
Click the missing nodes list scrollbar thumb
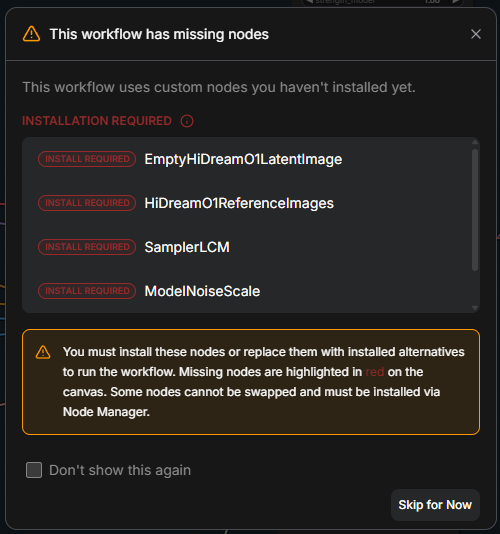tap(475, 210)
